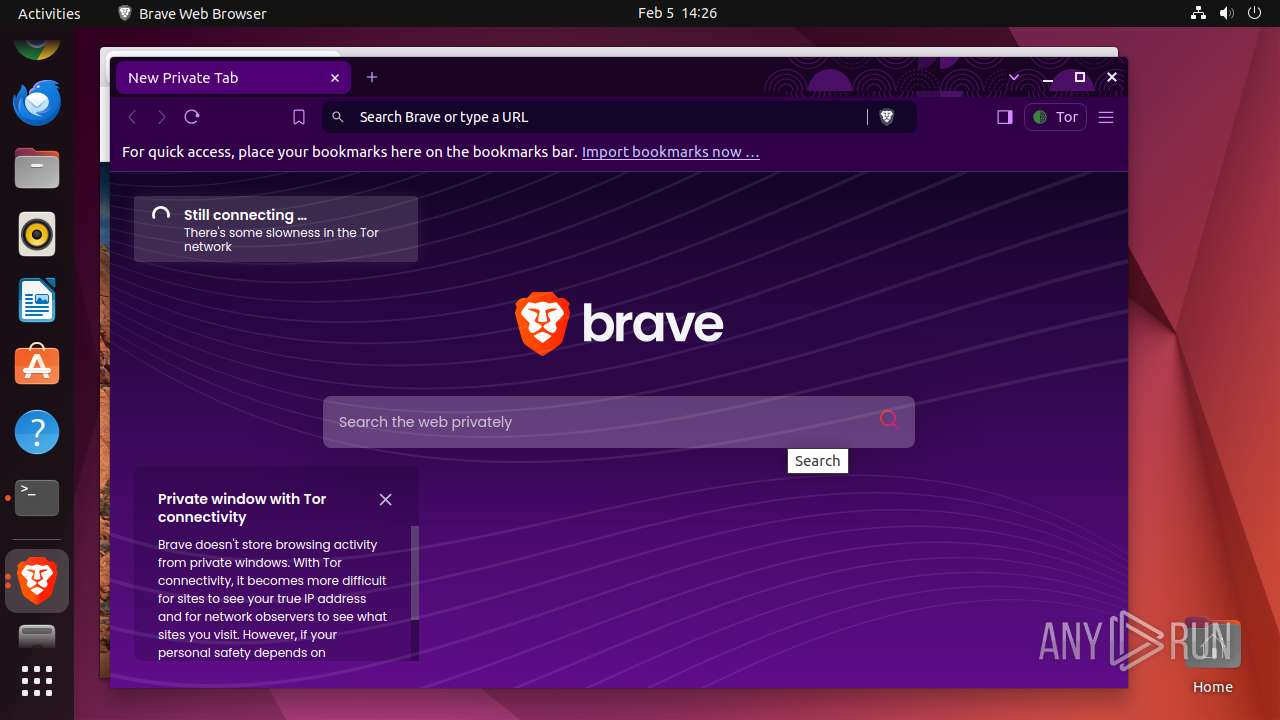Open Files from the dock
Screen dimensions: 1280x720
click(37, 168)
